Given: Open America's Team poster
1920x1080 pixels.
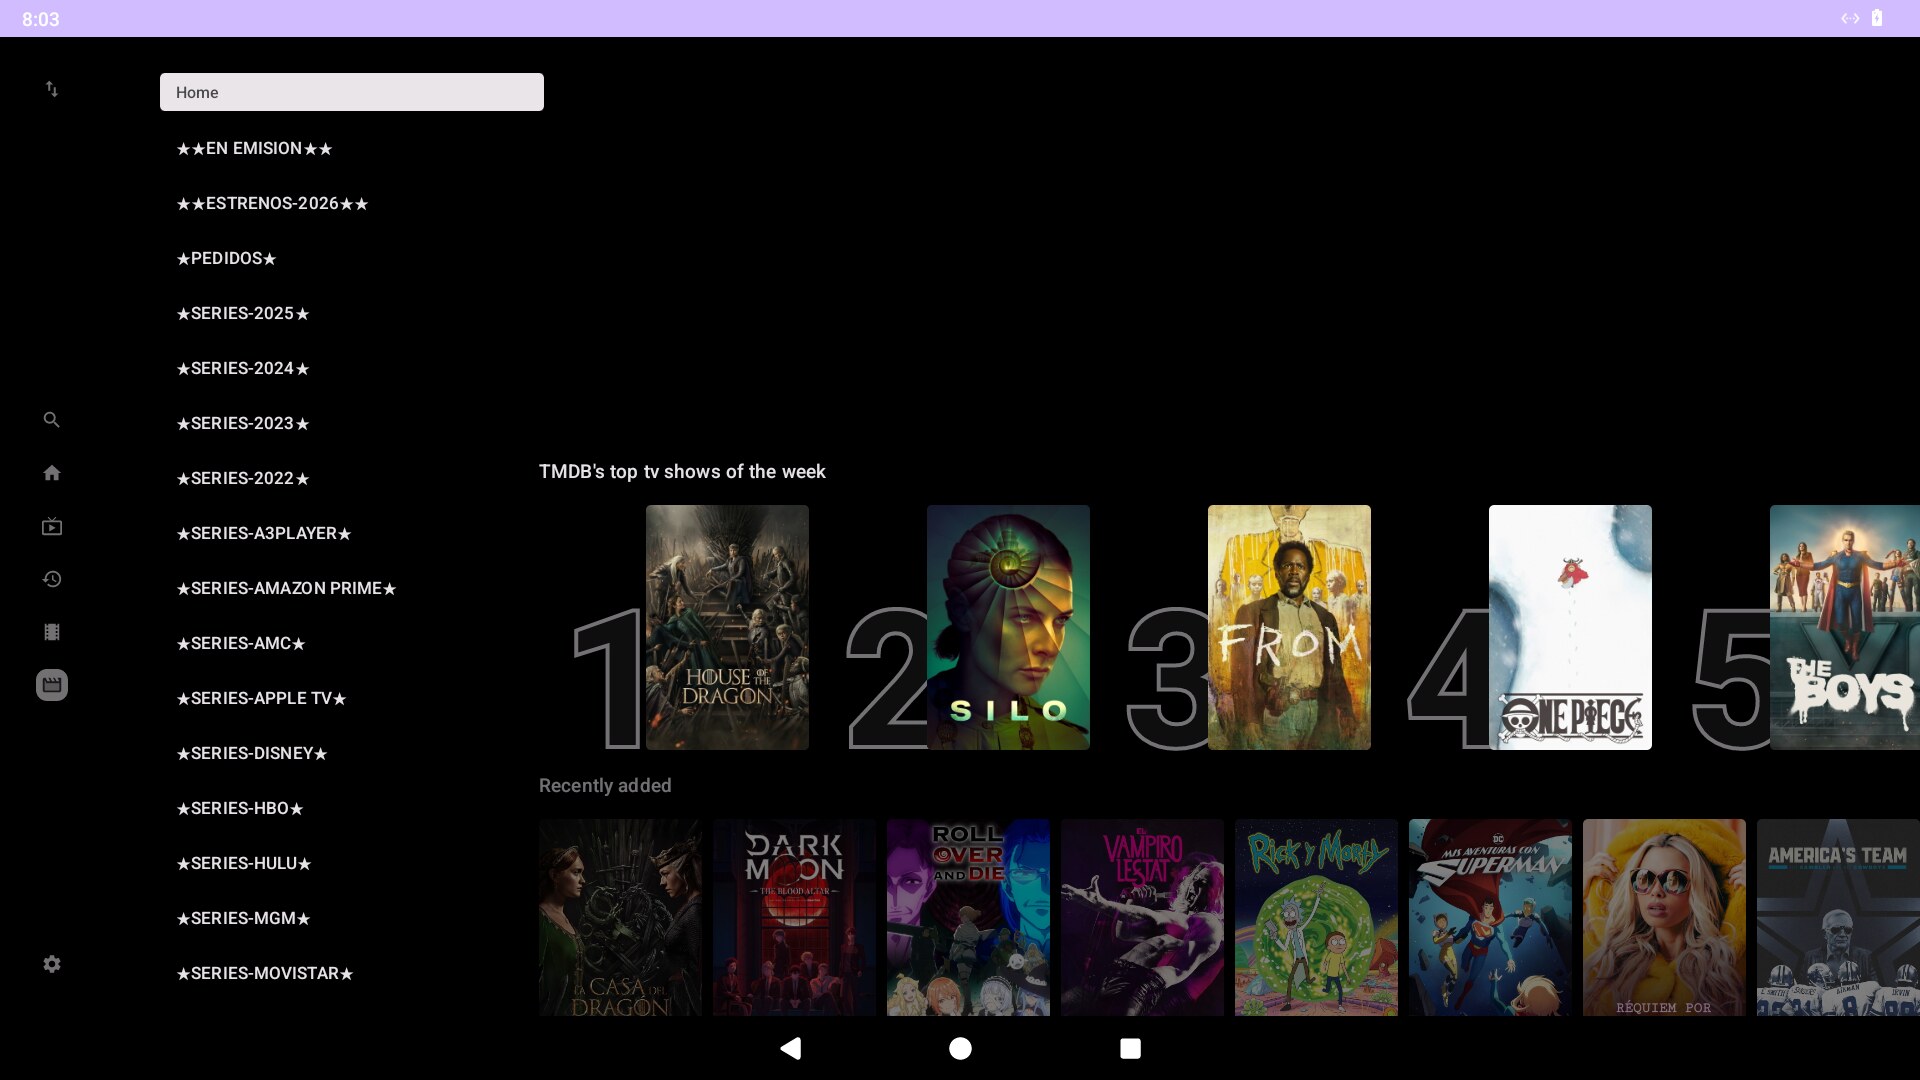Looking at the screenshot, I should coord(1838,917).
